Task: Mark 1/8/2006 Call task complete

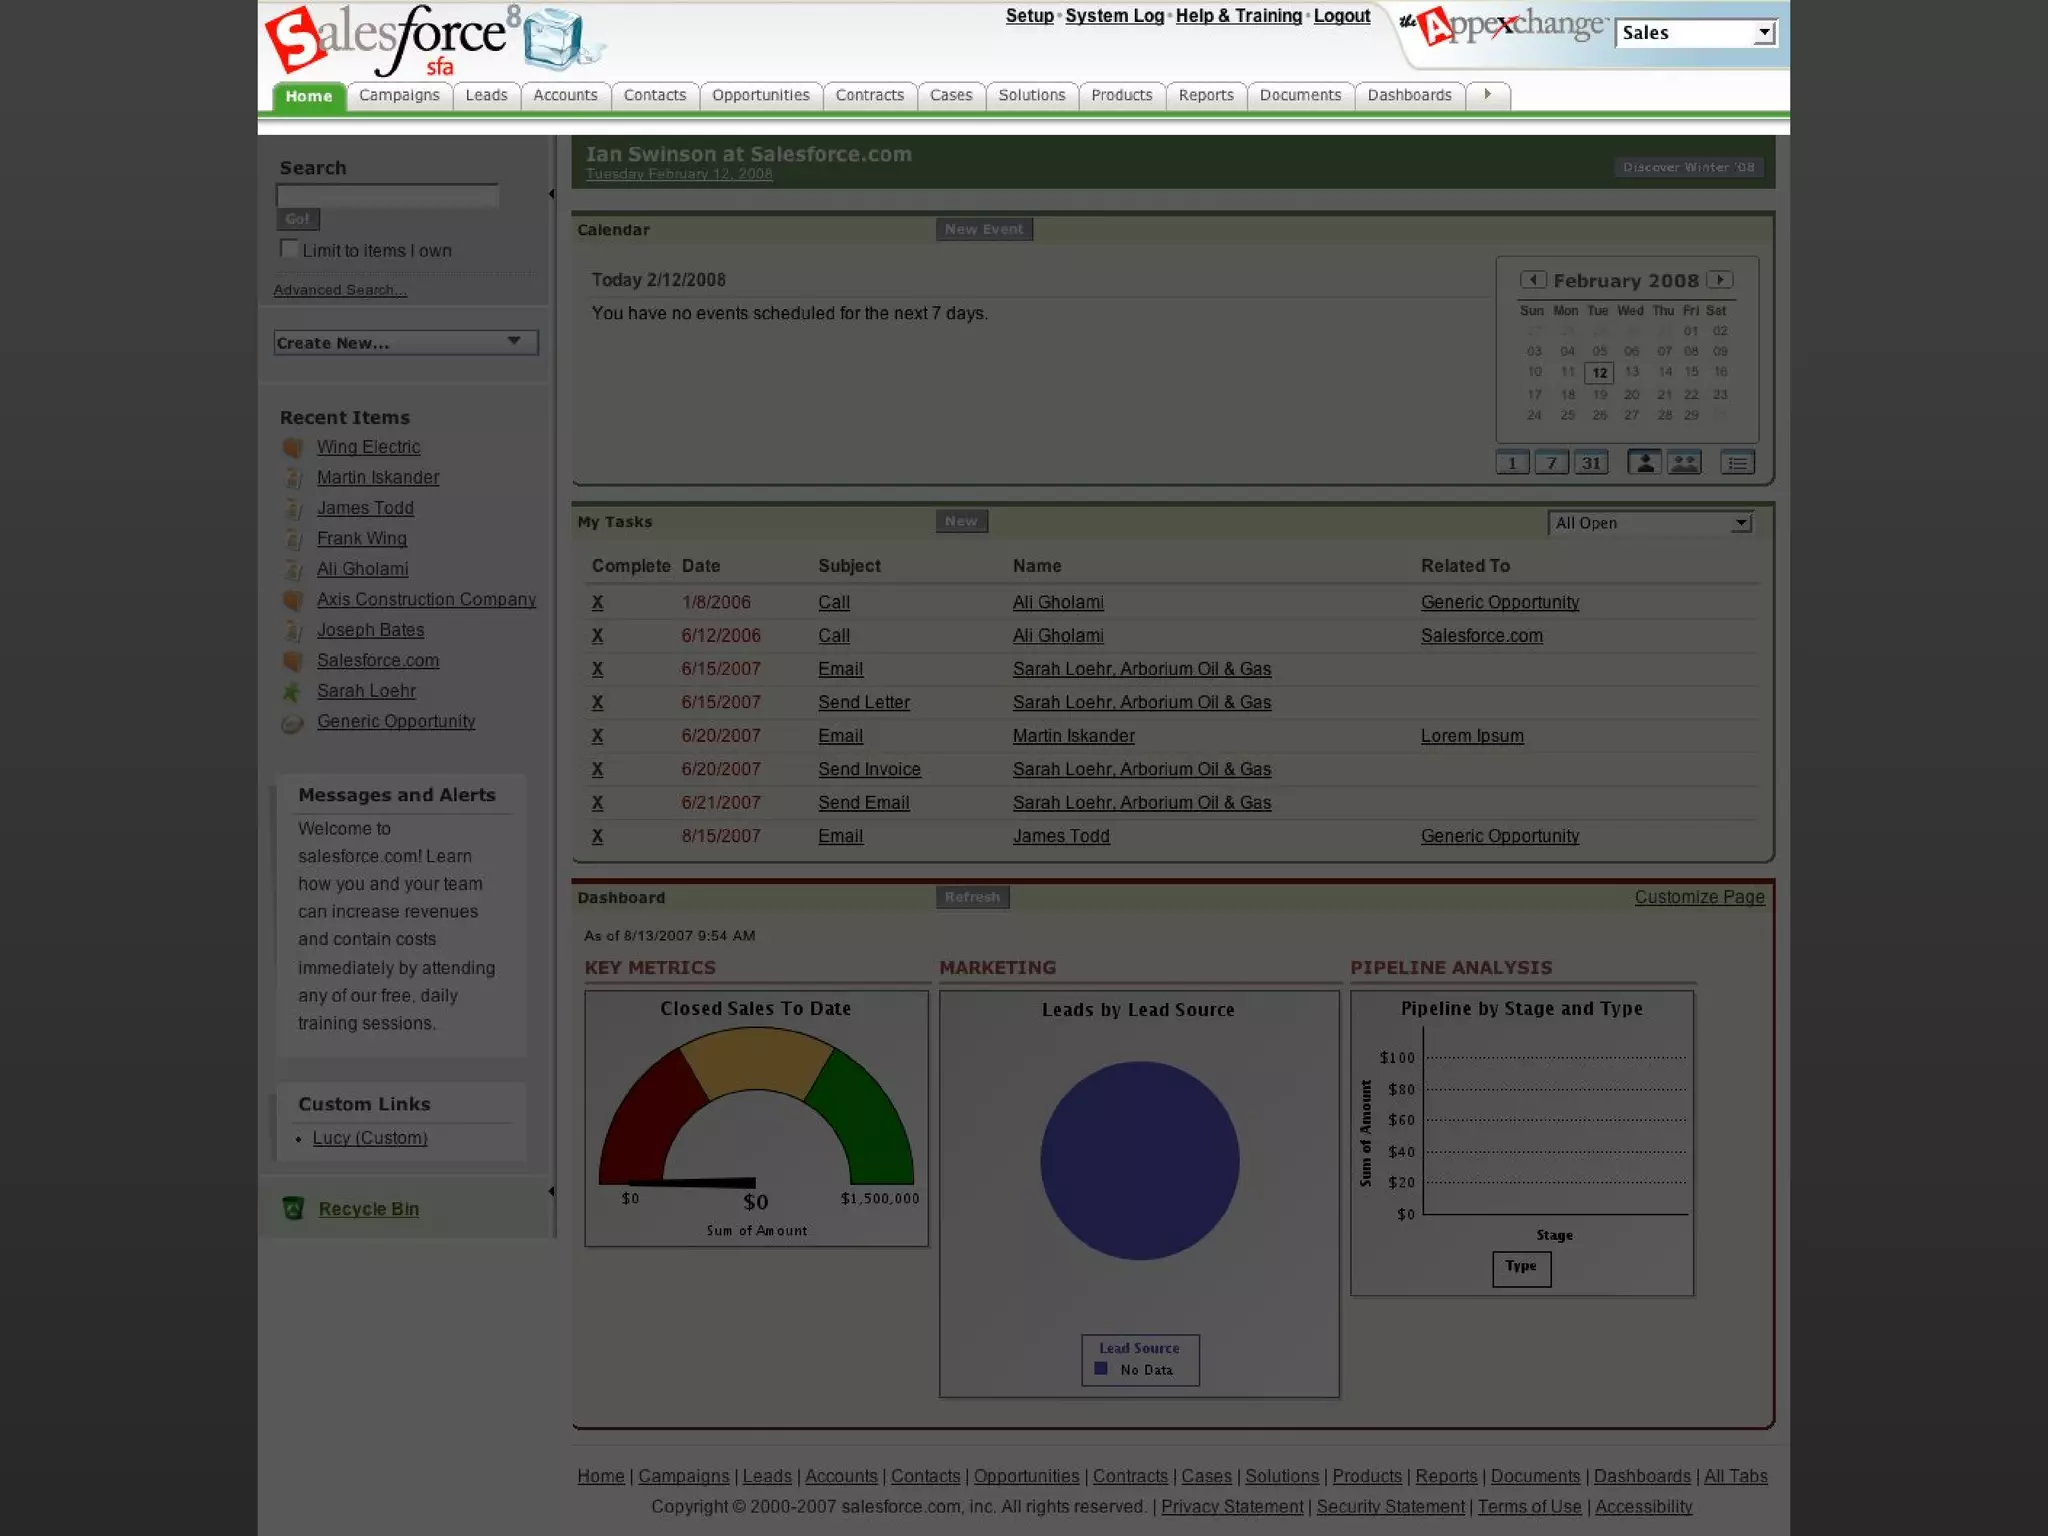Action: (597, 602)
